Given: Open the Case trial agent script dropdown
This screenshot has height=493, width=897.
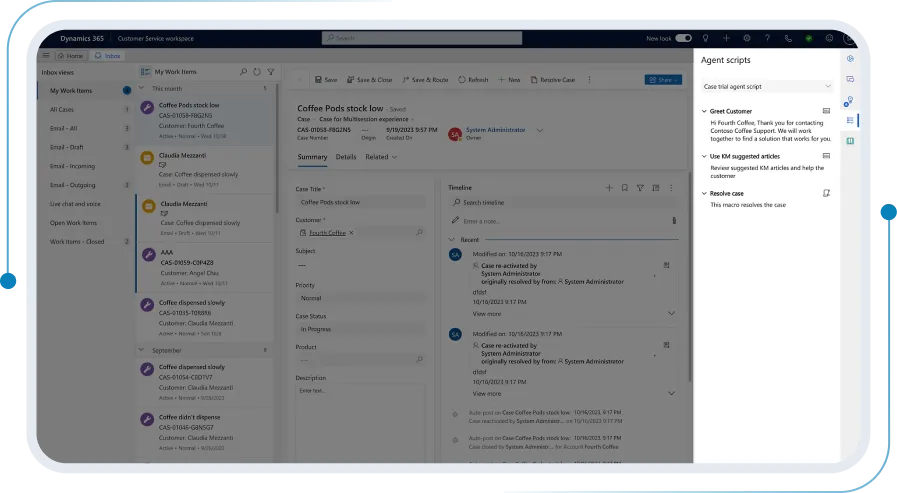Looking at the screenshot, I should 767,86.
